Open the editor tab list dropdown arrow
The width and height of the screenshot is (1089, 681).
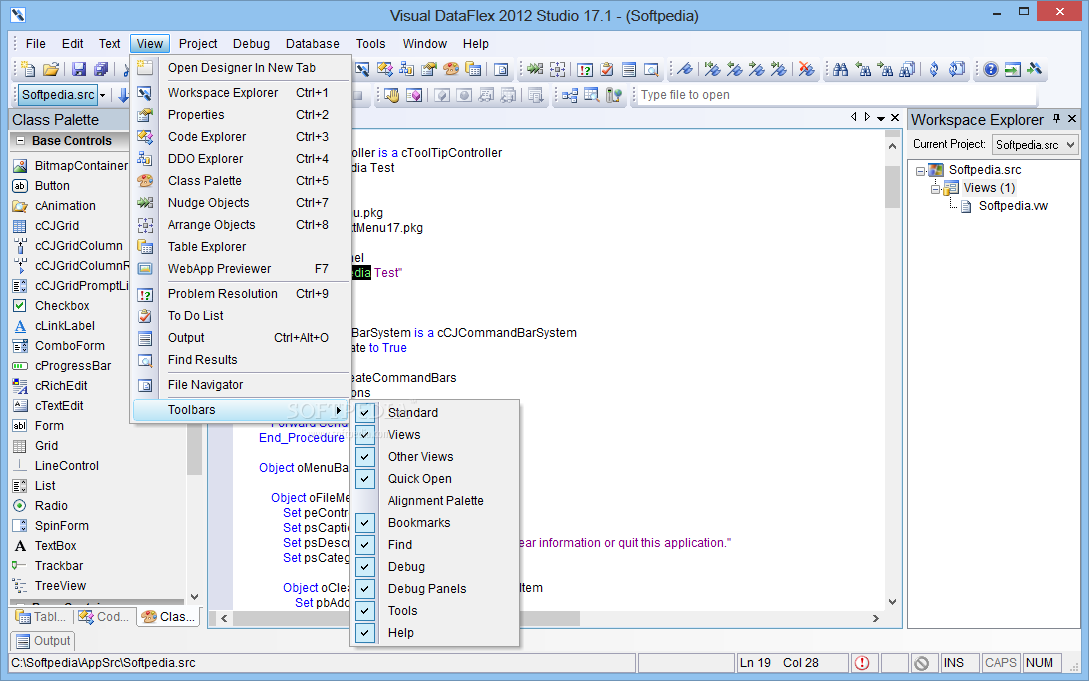tap(881, 119)
